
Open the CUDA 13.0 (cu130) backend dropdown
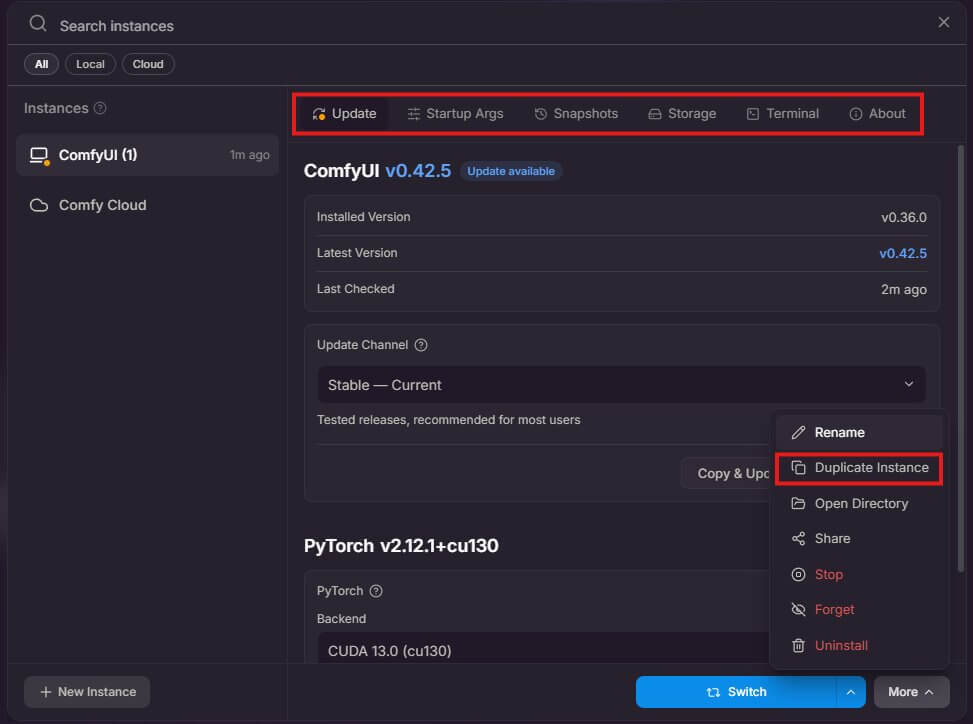coord(543,648)
